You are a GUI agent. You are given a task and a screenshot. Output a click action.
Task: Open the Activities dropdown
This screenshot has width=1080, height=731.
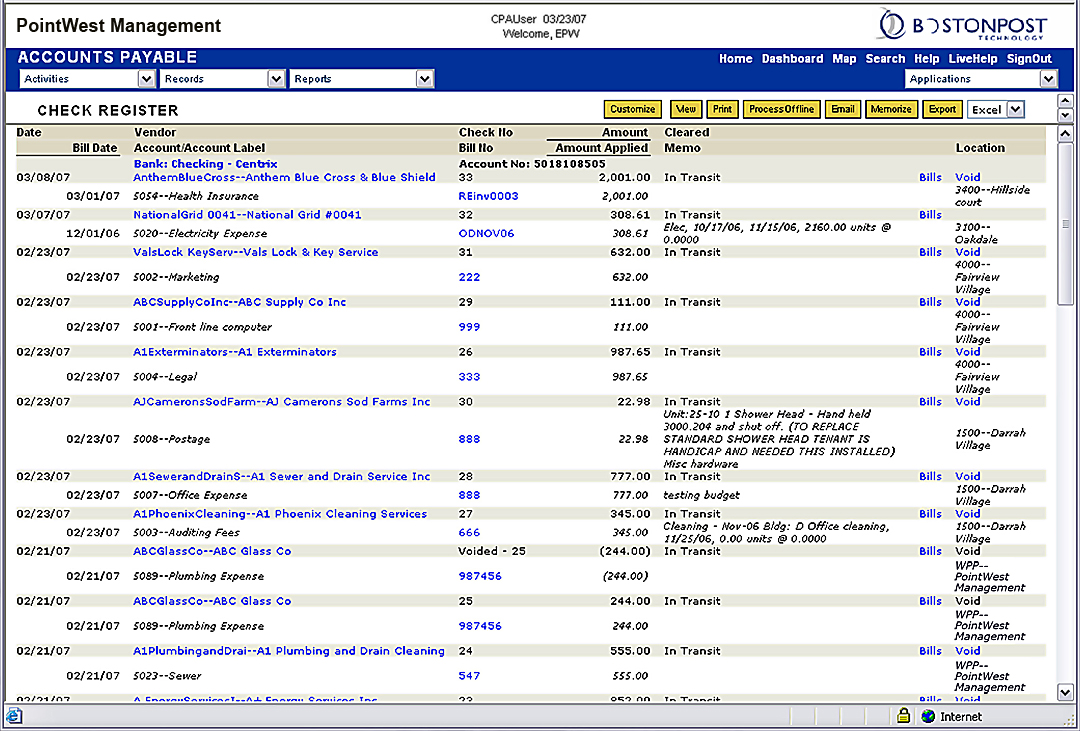pos(88,79)
